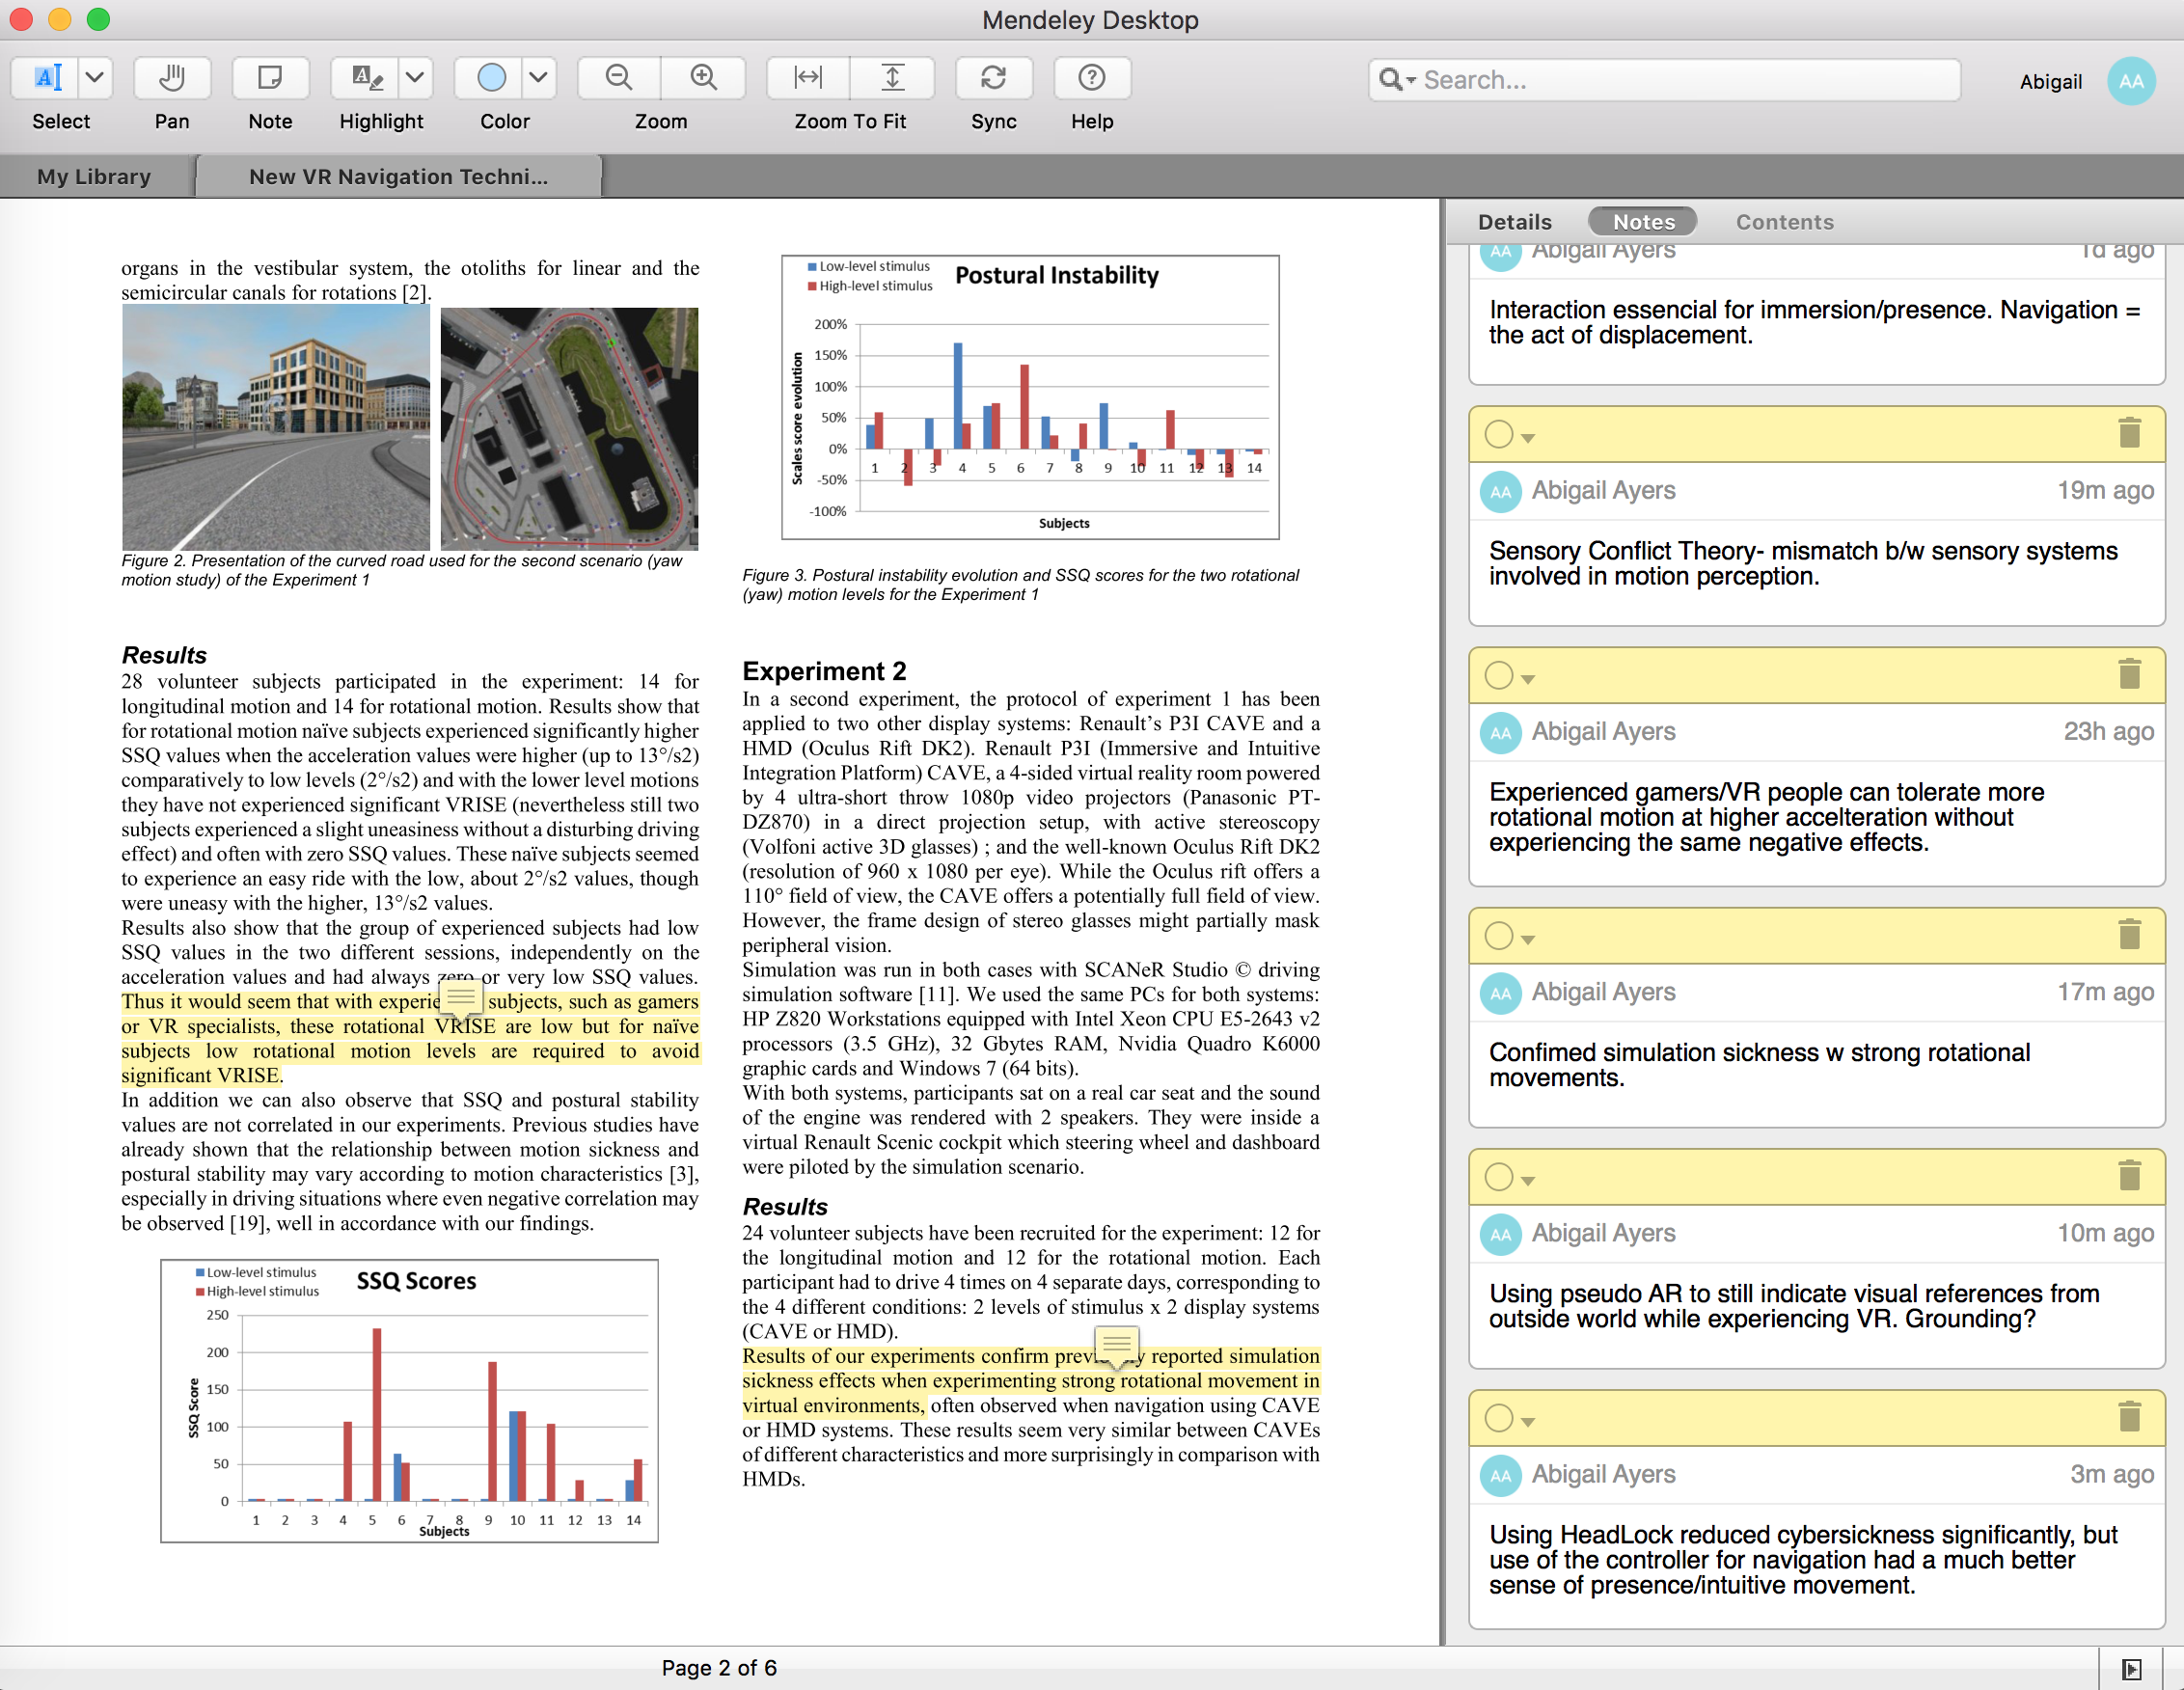Click avatar on the 17m ago note
2184x1690 pixels.
(1500, 993)
